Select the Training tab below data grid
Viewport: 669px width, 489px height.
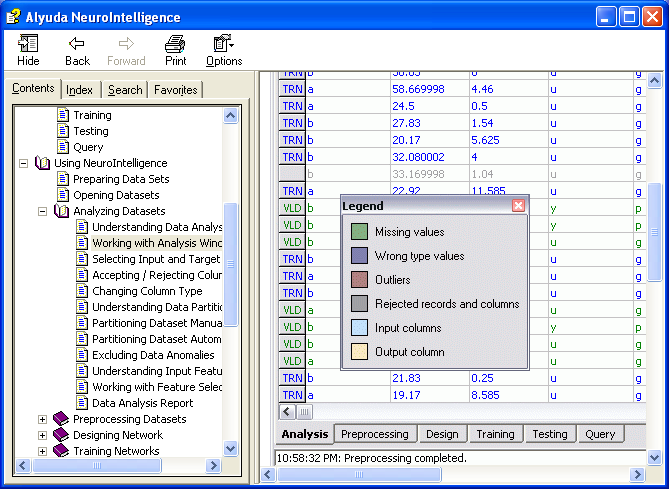point(495,434)
